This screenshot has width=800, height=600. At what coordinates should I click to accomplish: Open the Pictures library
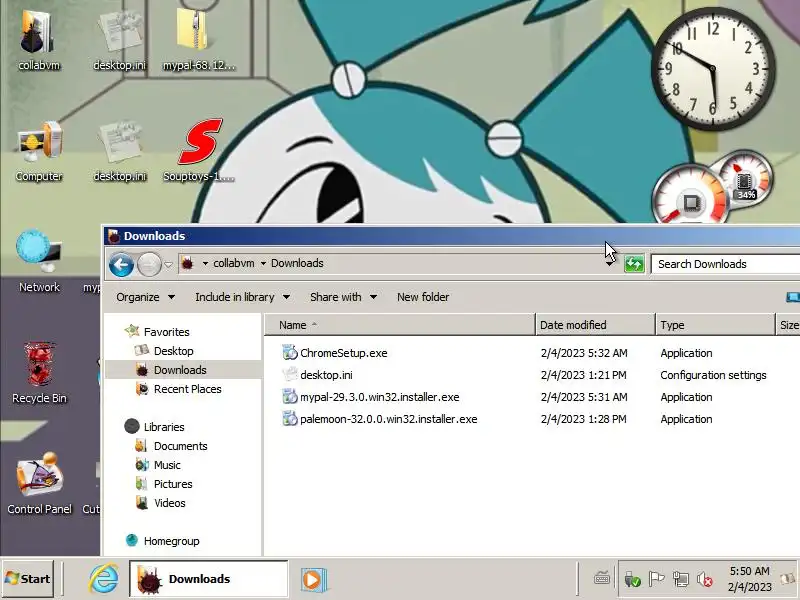(x=173, y=484)
